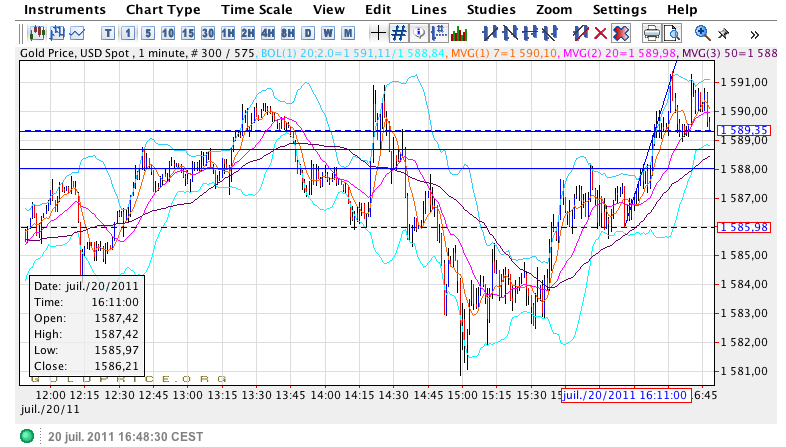
Task: Click the green connection status indicator
Action: [x=27, y=436]
